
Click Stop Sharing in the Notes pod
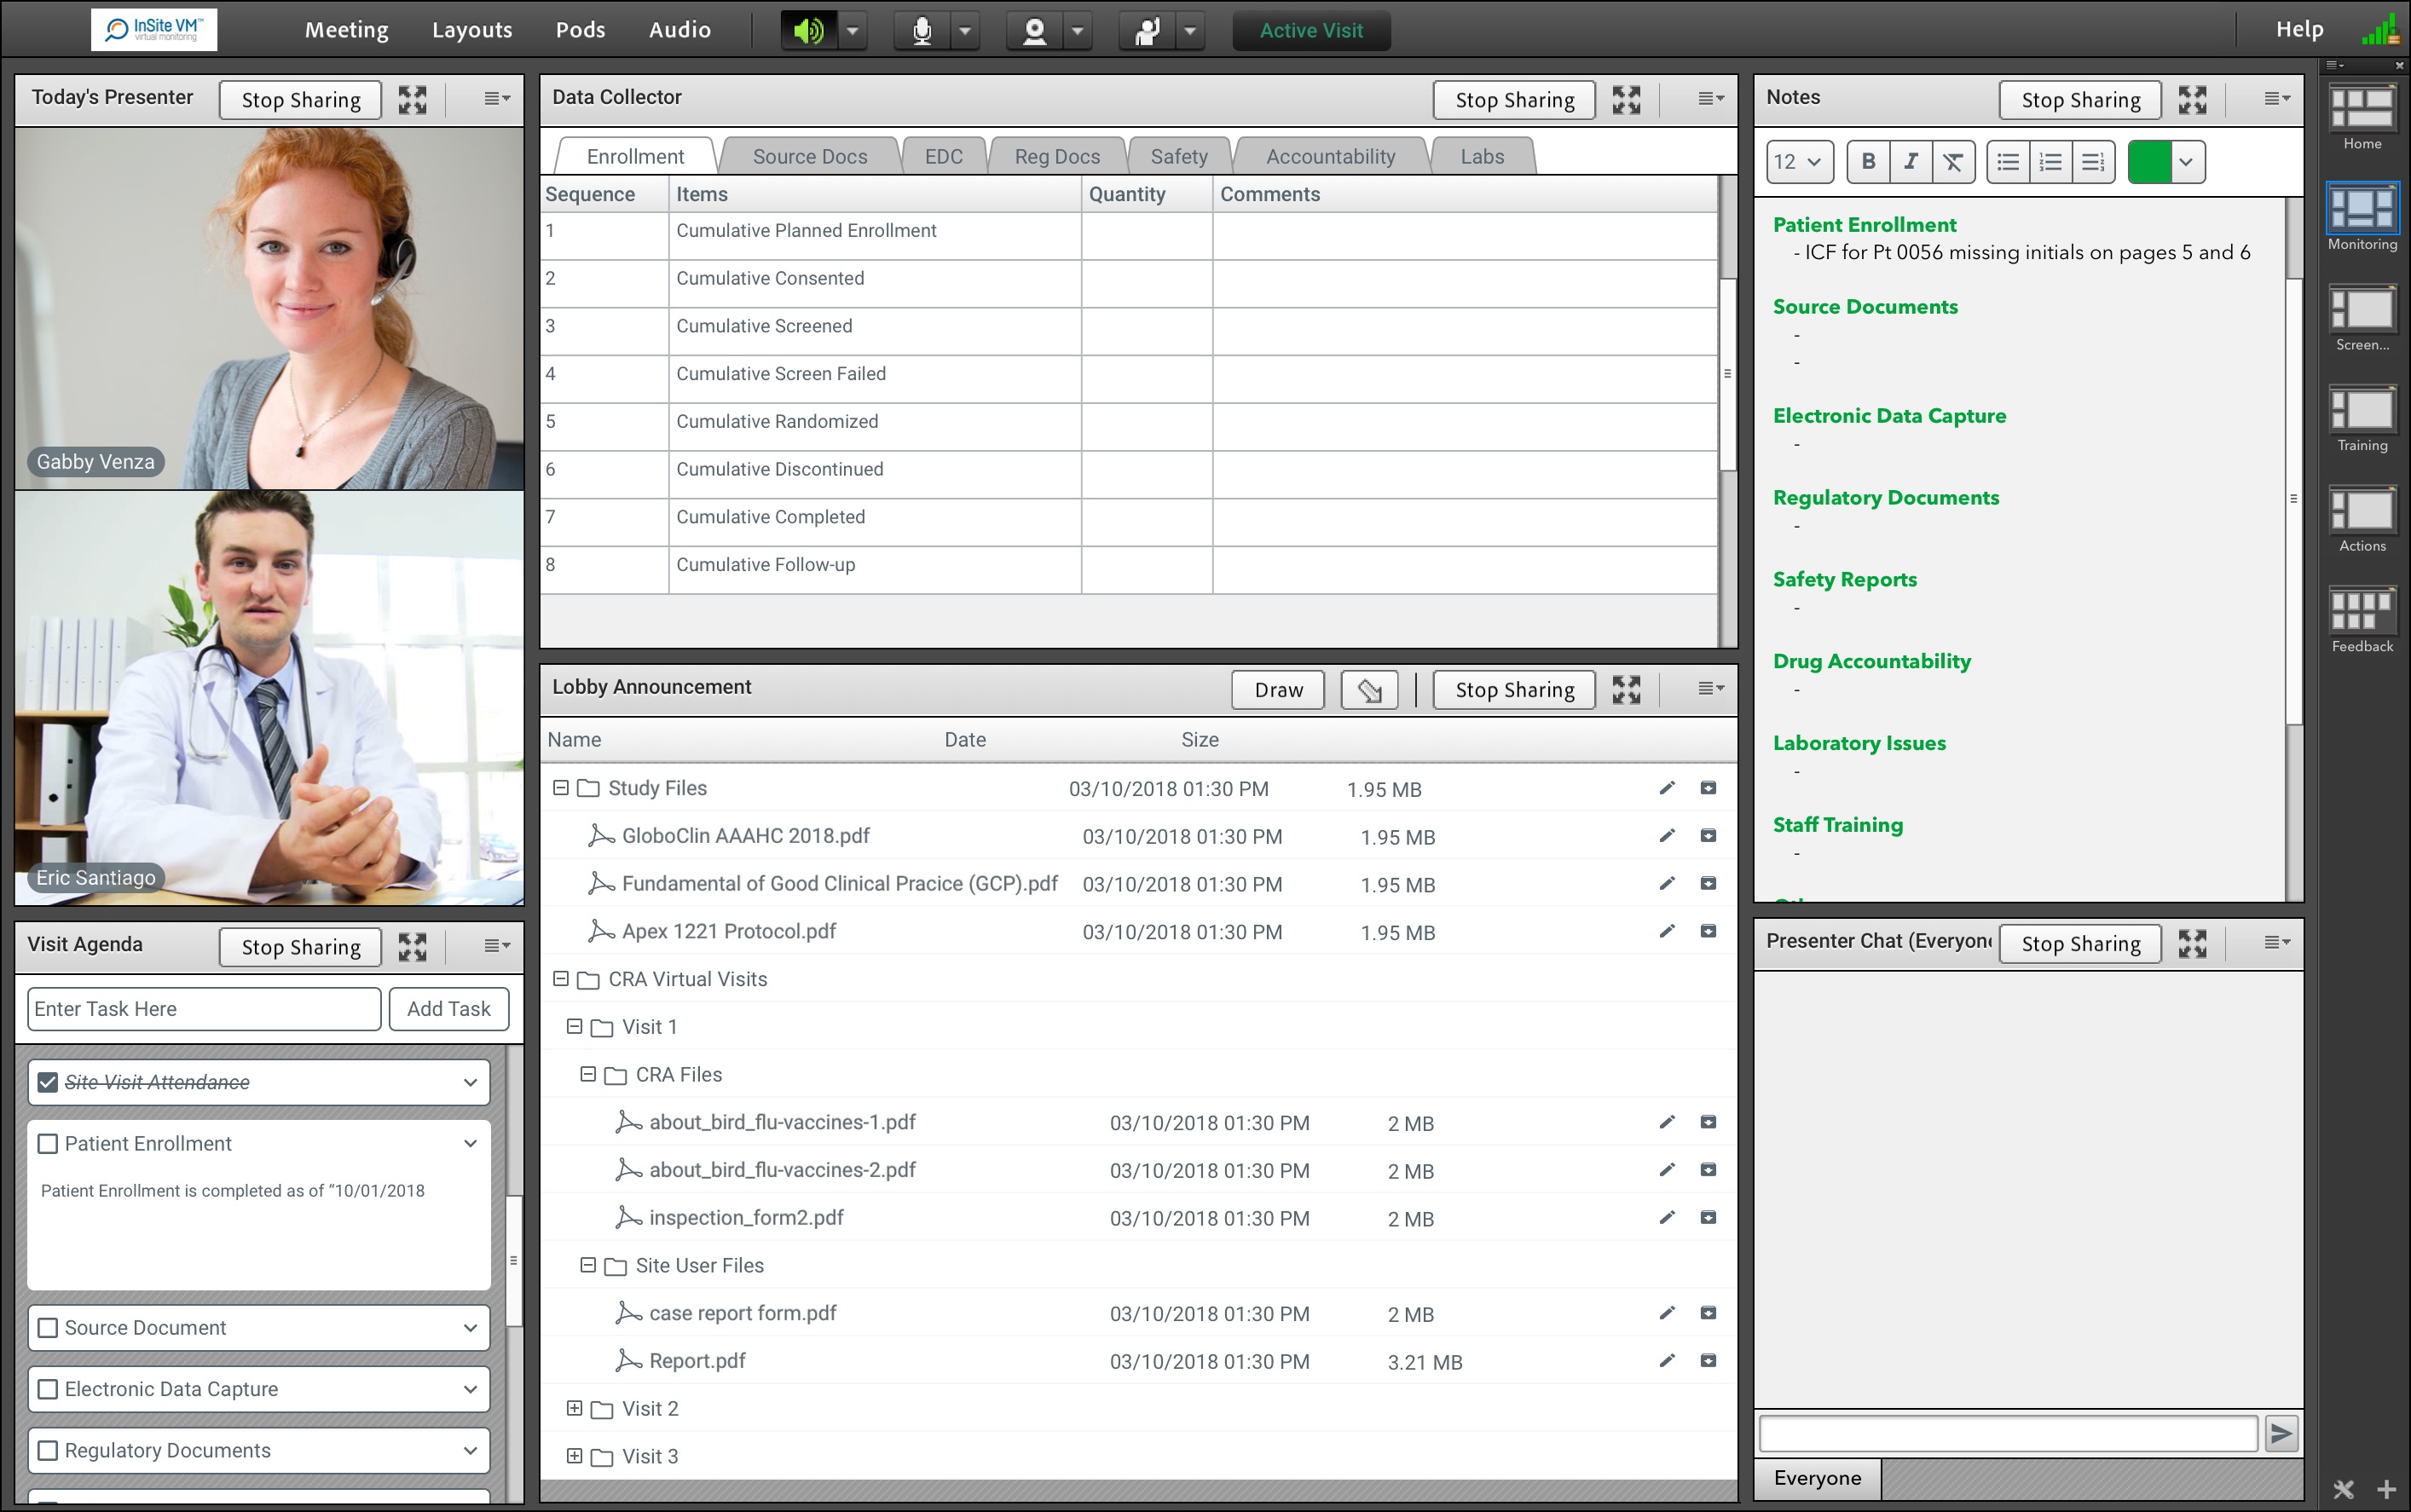[2080, 100]
